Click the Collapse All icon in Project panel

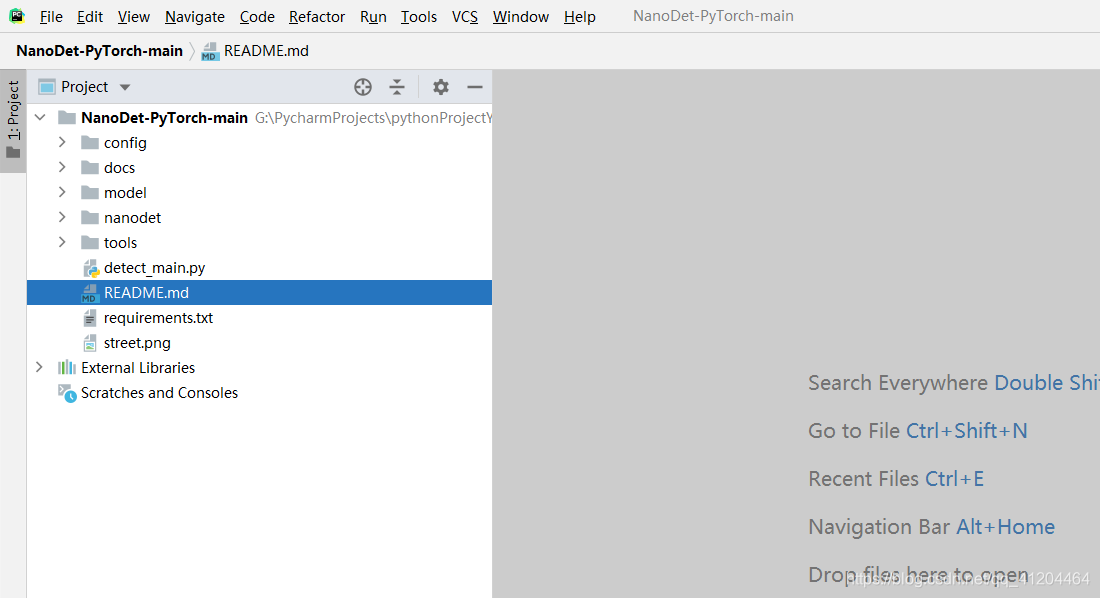pos(397,87)
